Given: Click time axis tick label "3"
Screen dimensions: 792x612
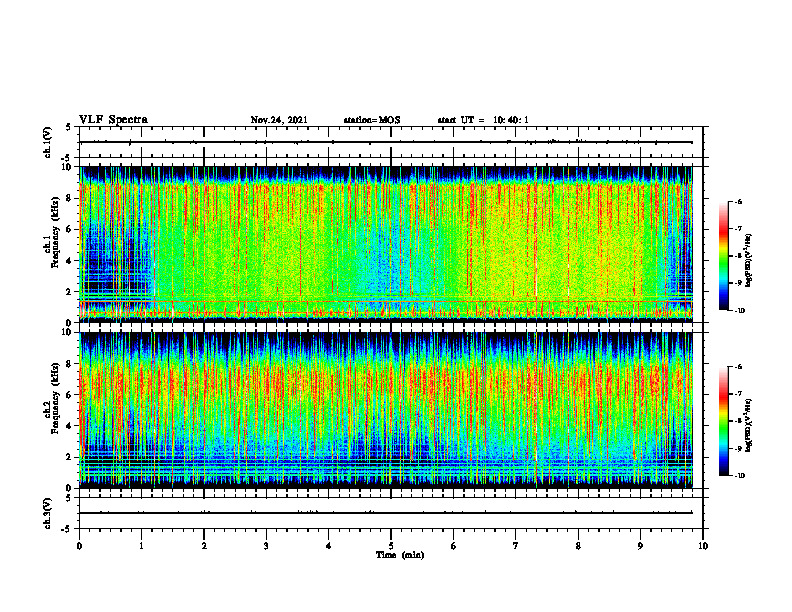Looking at the screenshot, I should click(266, 546).
